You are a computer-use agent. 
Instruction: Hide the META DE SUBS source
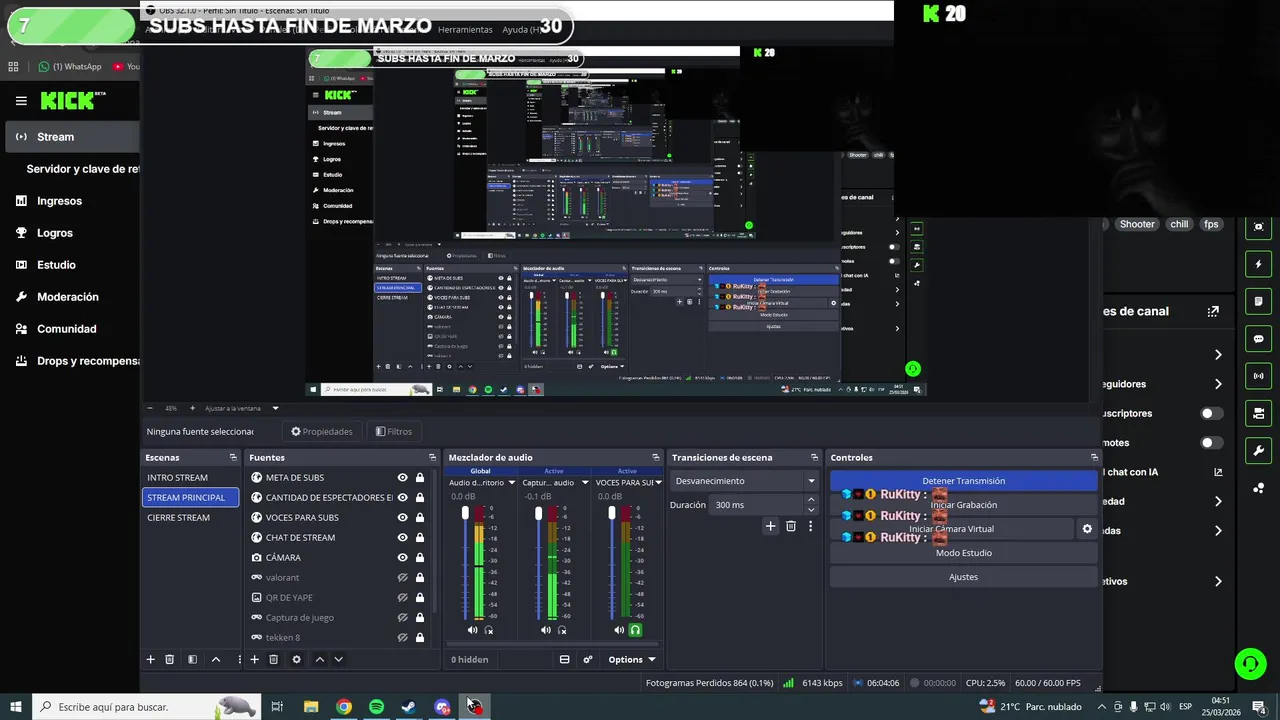(x=402, y=477)
